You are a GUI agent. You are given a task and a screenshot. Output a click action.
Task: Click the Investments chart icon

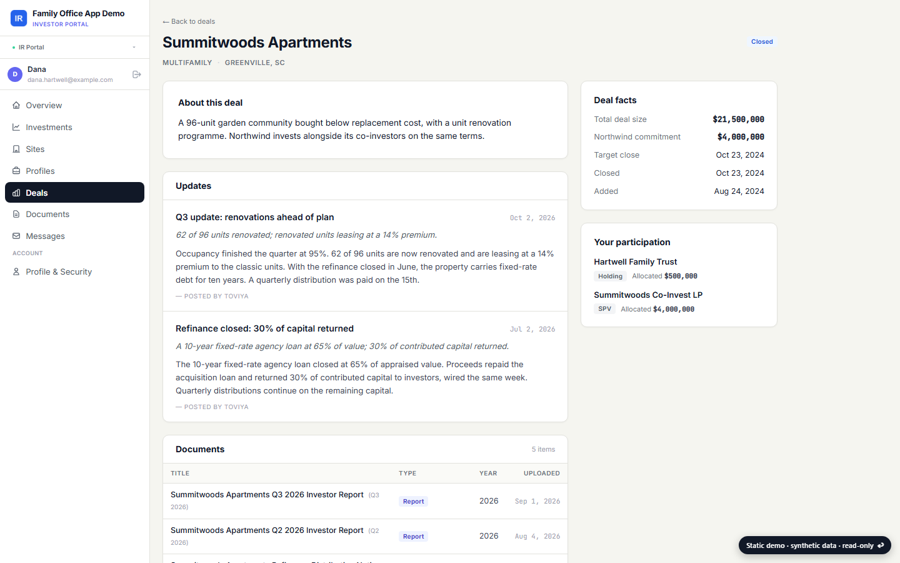(x=16, y=127)
